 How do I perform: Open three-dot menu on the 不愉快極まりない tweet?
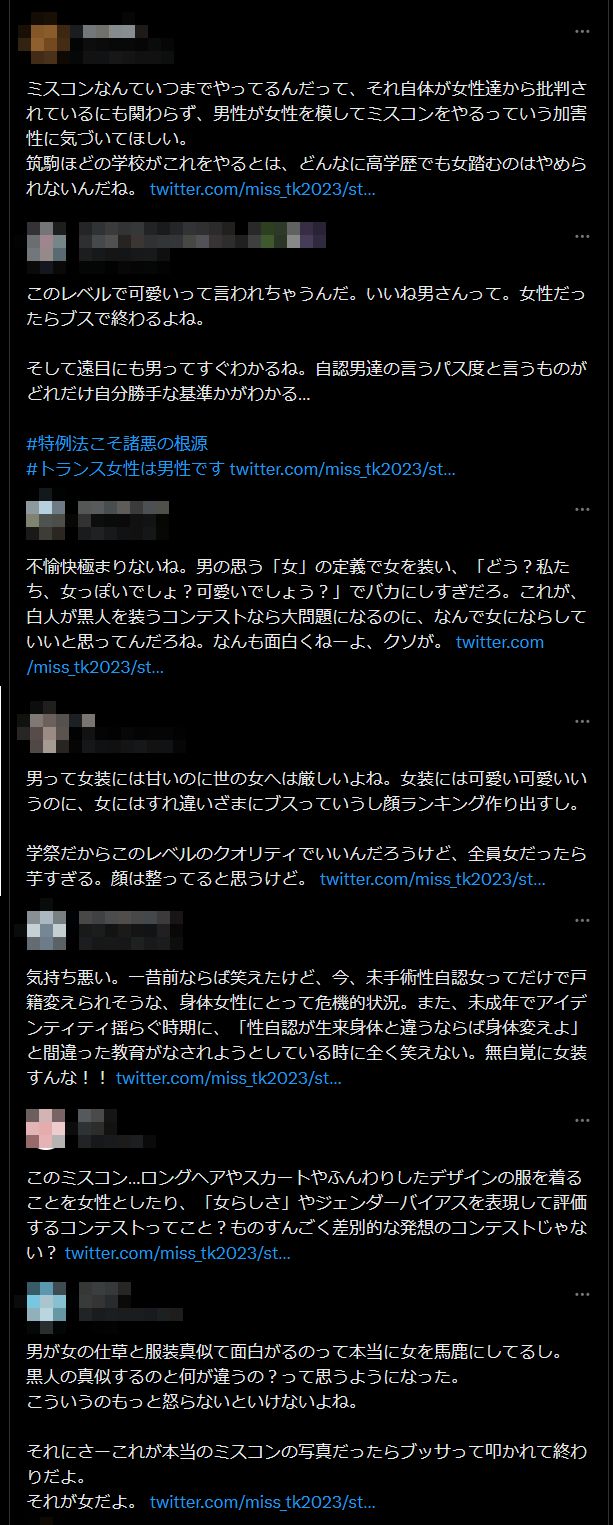(x=583, y=509)
